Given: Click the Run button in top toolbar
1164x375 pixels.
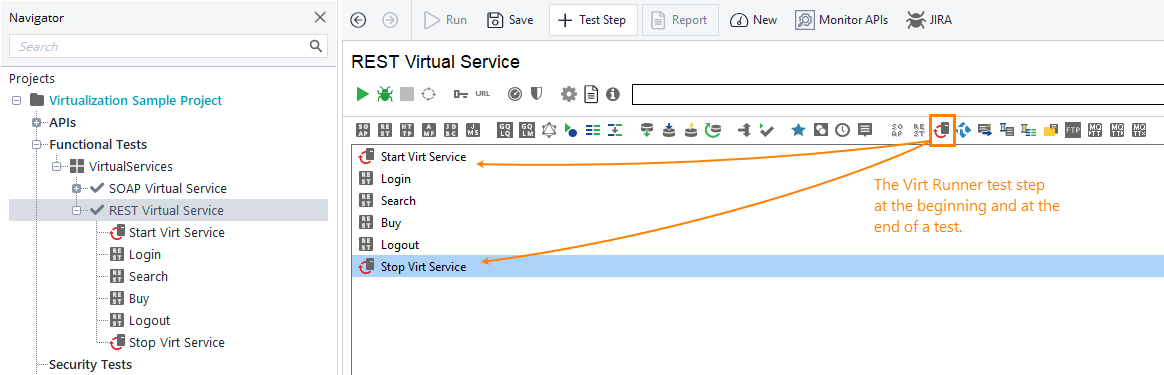Looking at the screenshot, I should (x=445, y=20).
